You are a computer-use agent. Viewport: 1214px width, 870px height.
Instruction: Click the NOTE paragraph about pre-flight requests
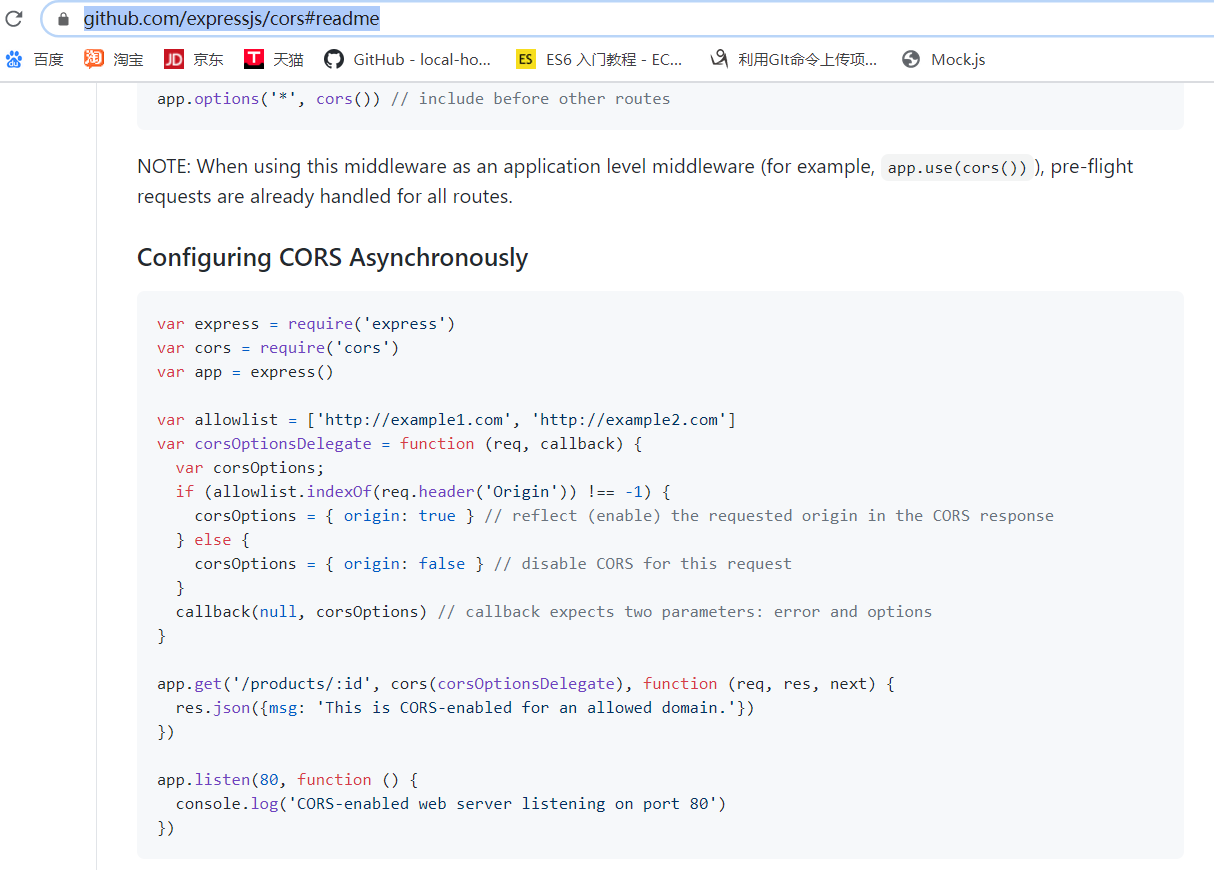pos(635,181)
